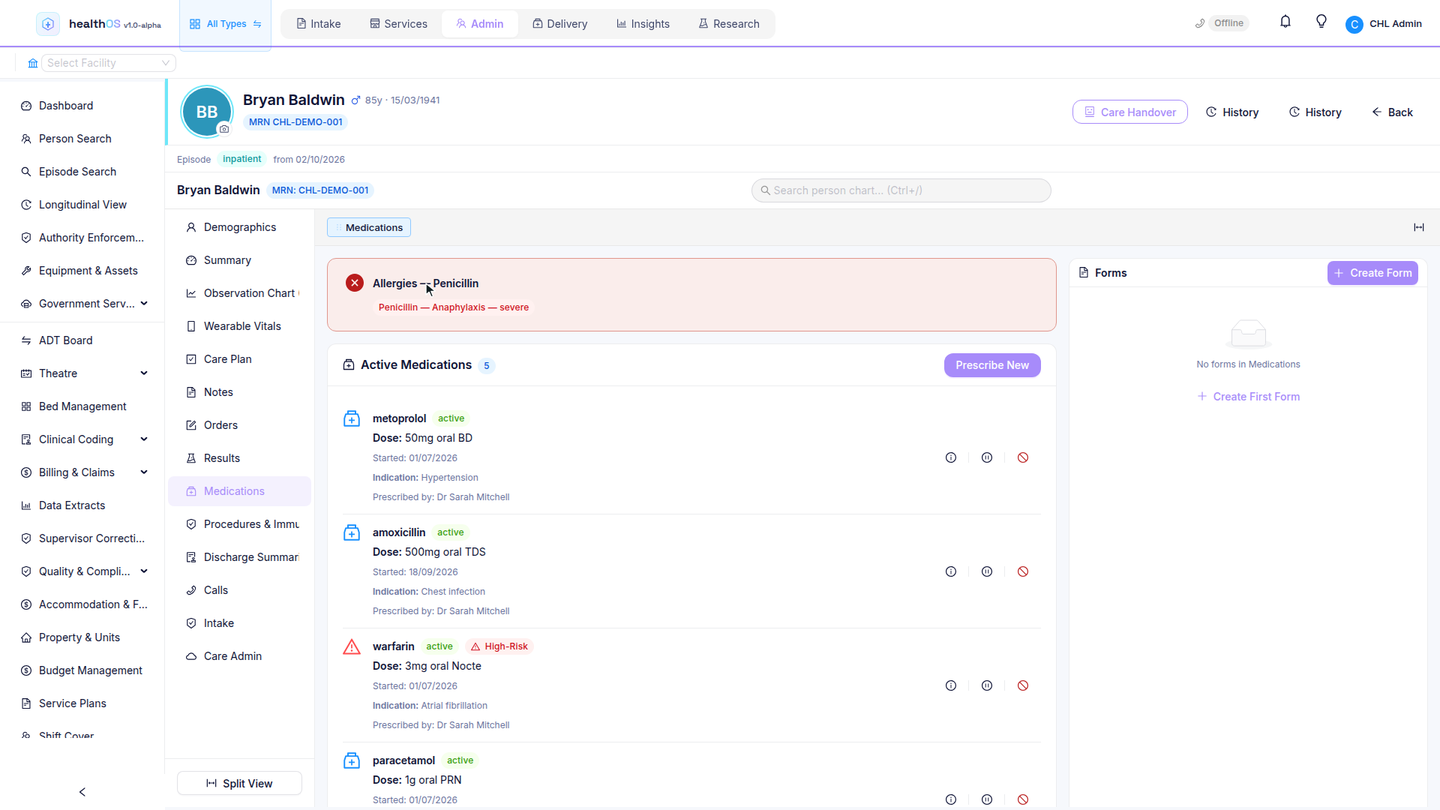Click the info icon for metoprolol

click(x=951, y=458)
